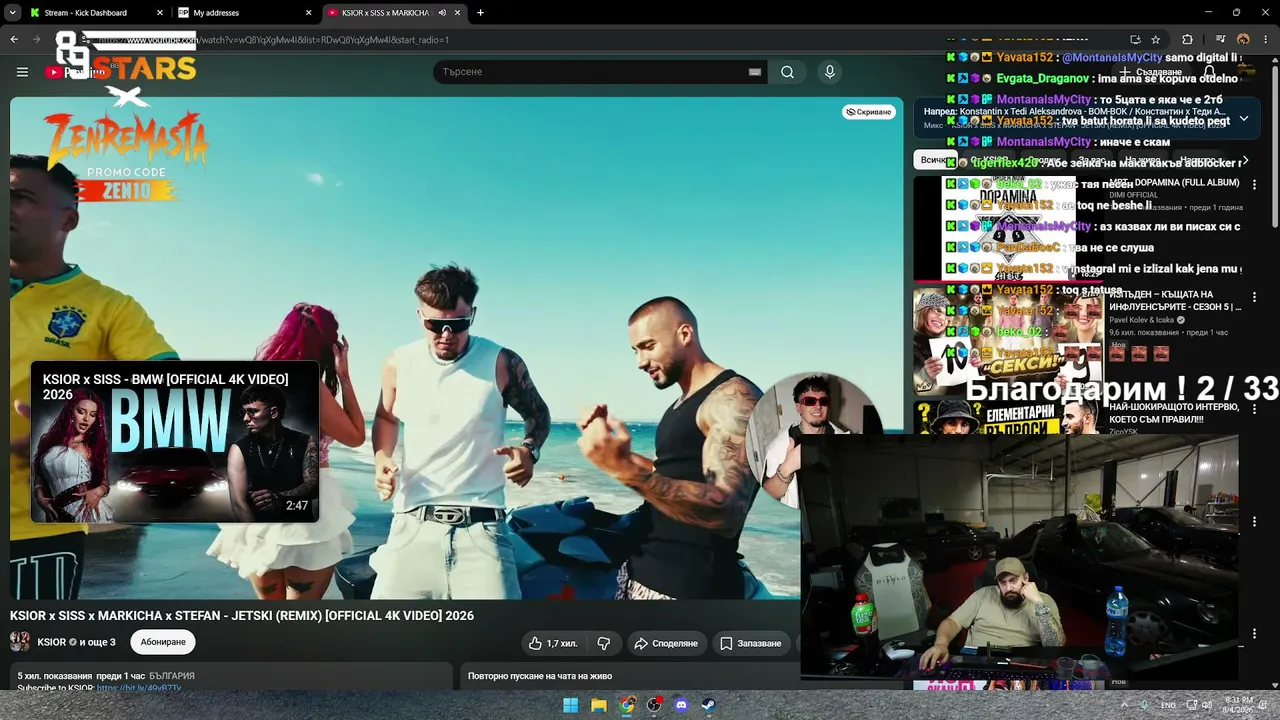
Task: Open the KSIOR channel avatar
Action: click(19, 642)
